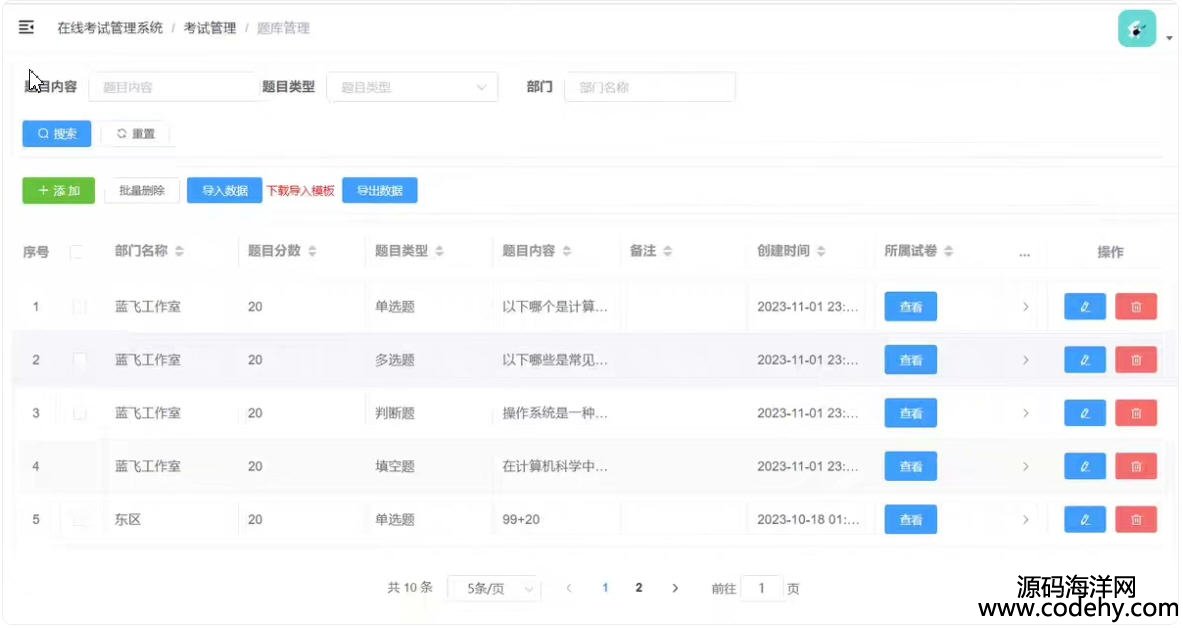Select the checkbox for row 2

pos(80,360)
